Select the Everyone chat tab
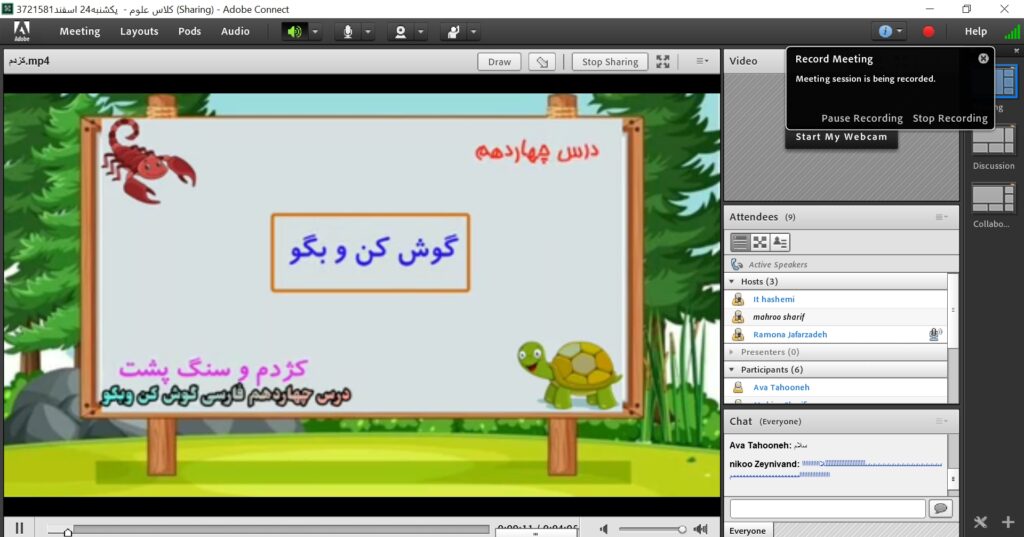1024x537 pixels. (748, 530)
